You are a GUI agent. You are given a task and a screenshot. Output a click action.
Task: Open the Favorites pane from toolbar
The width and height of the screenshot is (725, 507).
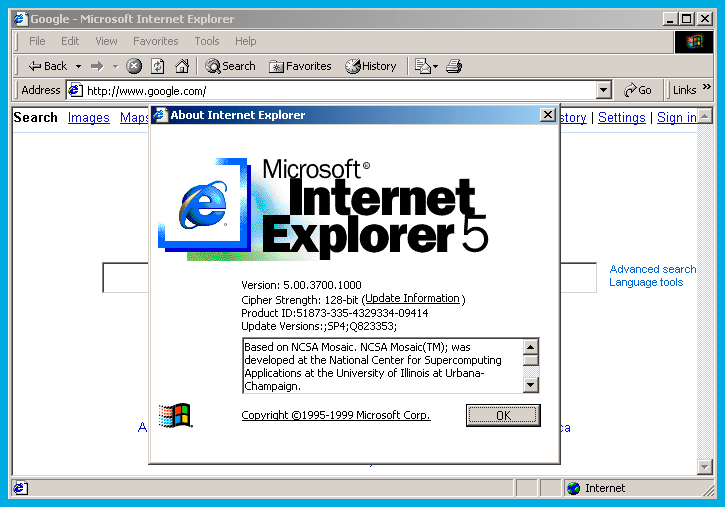300,66
